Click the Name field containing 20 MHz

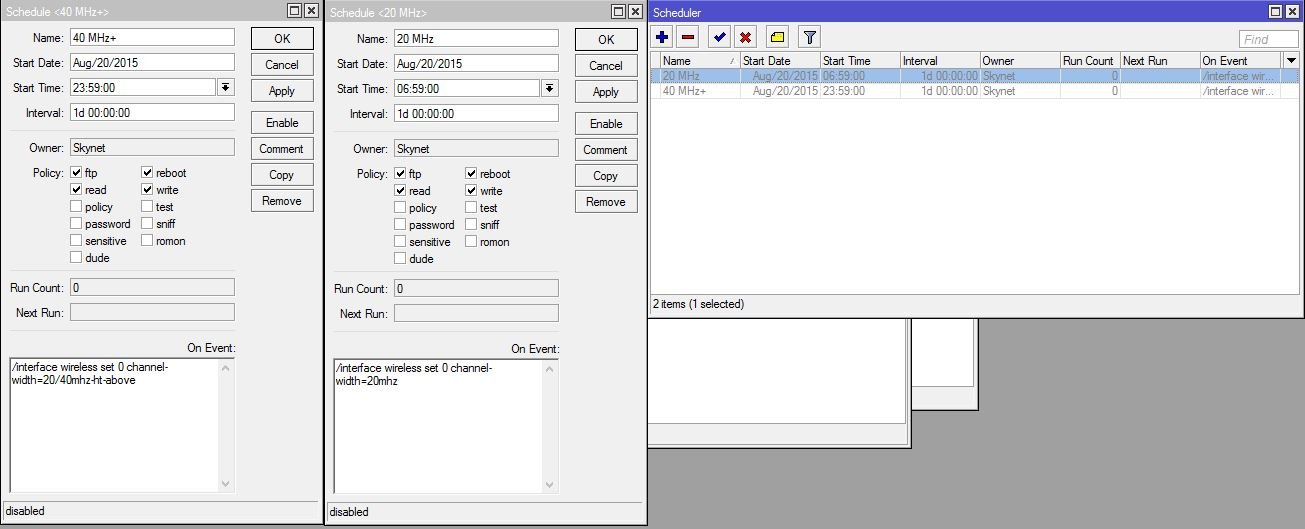pos(476,38)
